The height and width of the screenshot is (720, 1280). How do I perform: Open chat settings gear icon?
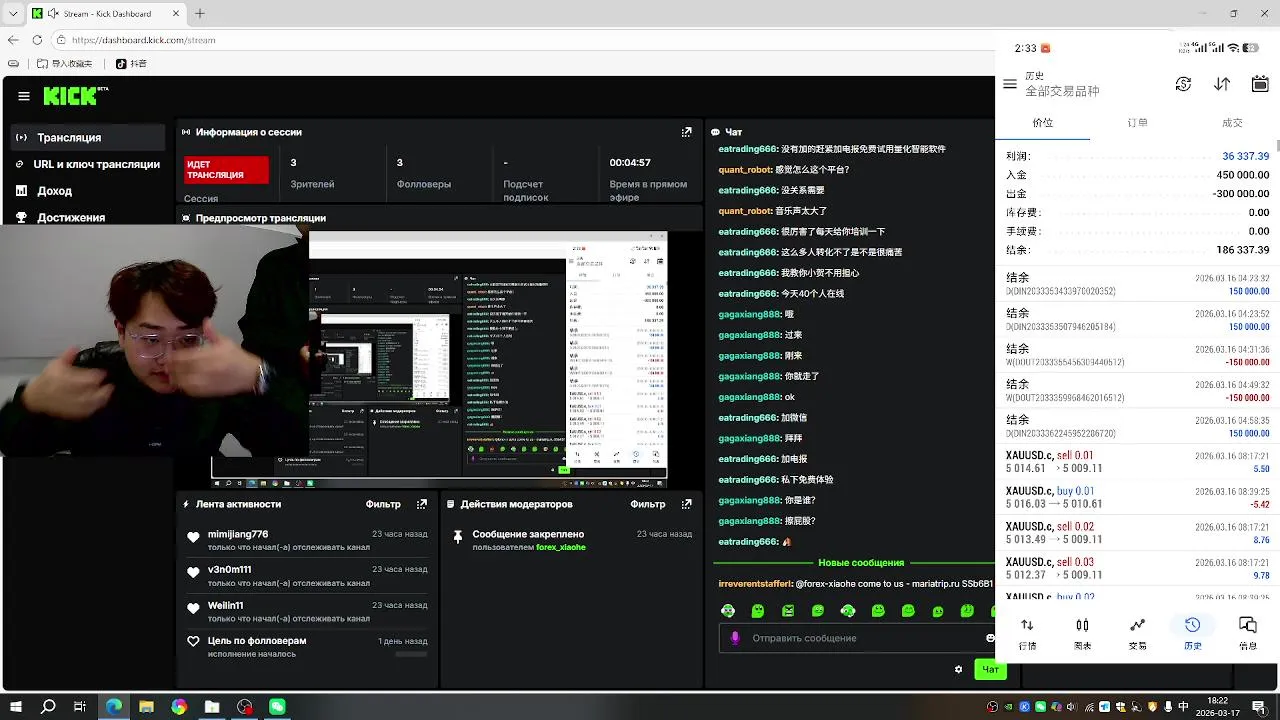(x=958, y=669)
